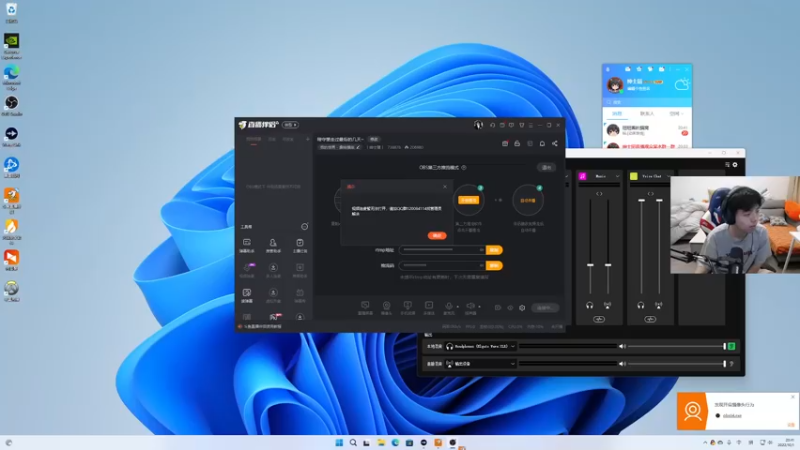Image resolution: width=800 pixels, height=450 pixels.
Task: Click the share icon in streaming app header
Action: 555,143
